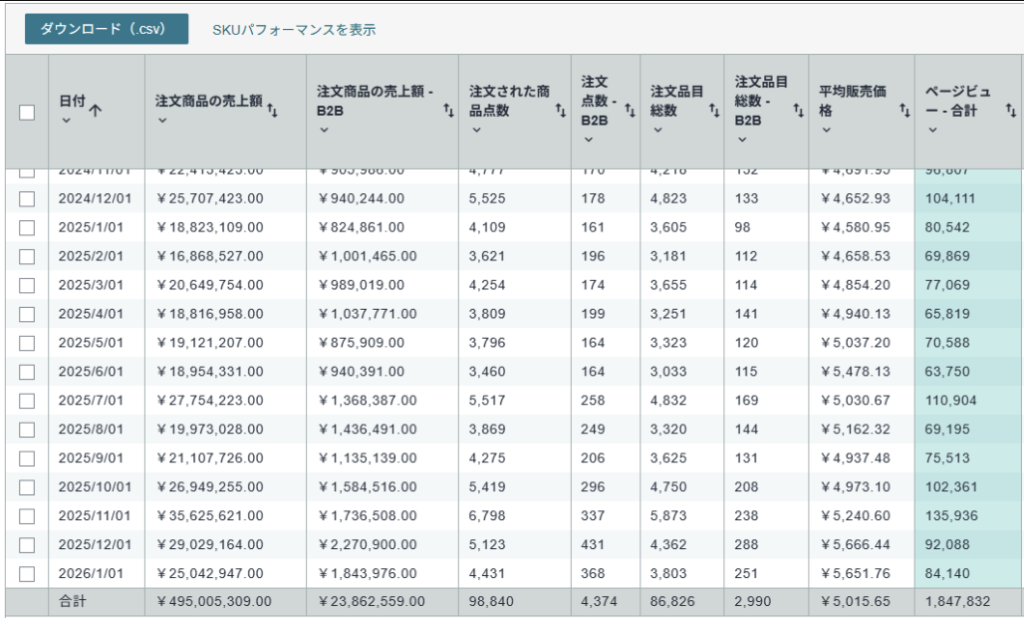Sort by 注文品目総数 using its sort arrows
The height and width of the screenshot is (618, 1024).
(714, 110)
